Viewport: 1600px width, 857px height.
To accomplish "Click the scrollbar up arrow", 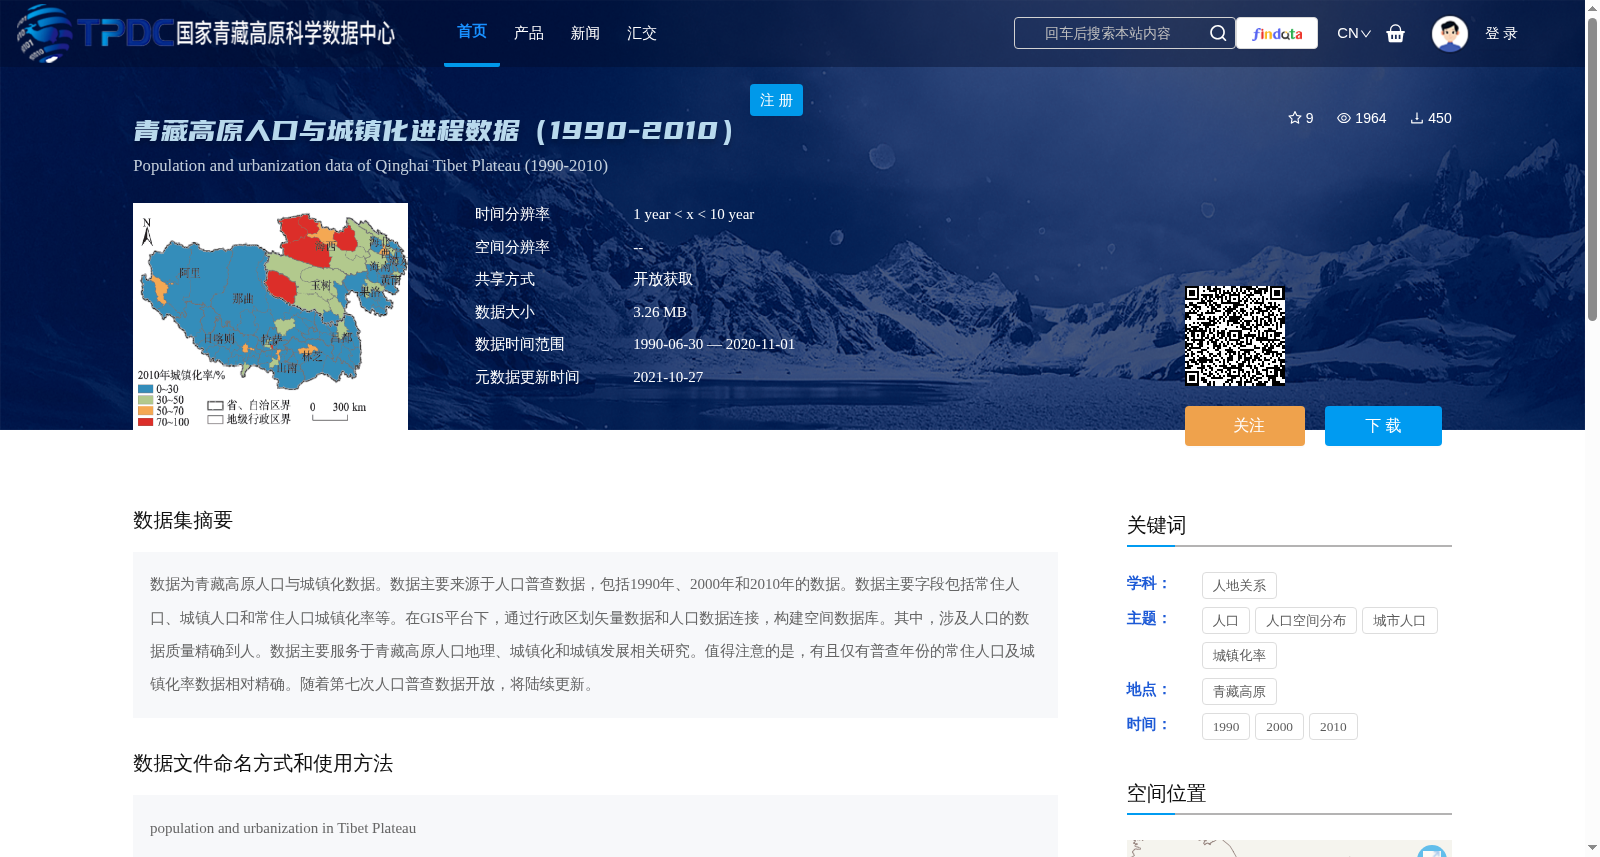I will point(1592,7).
